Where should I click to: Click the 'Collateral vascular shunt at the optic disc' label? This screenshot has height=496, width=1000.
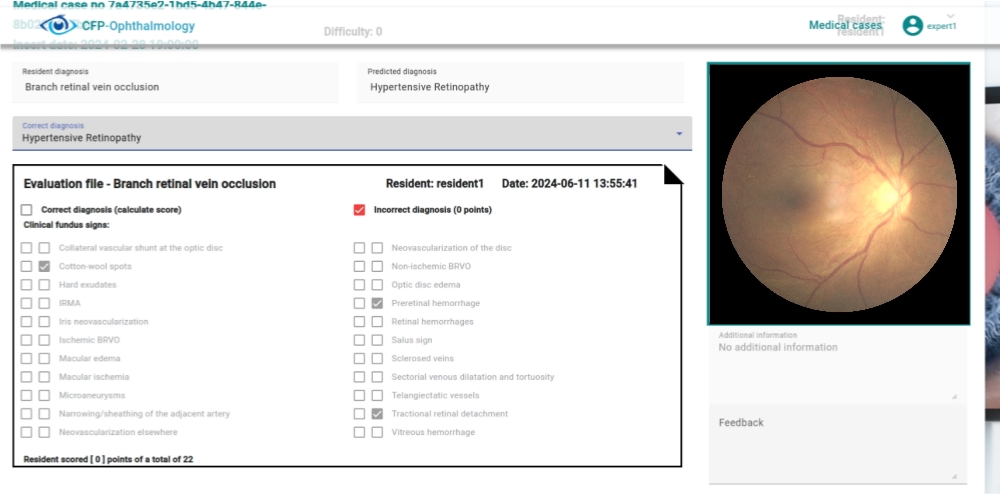coord(141,248)
